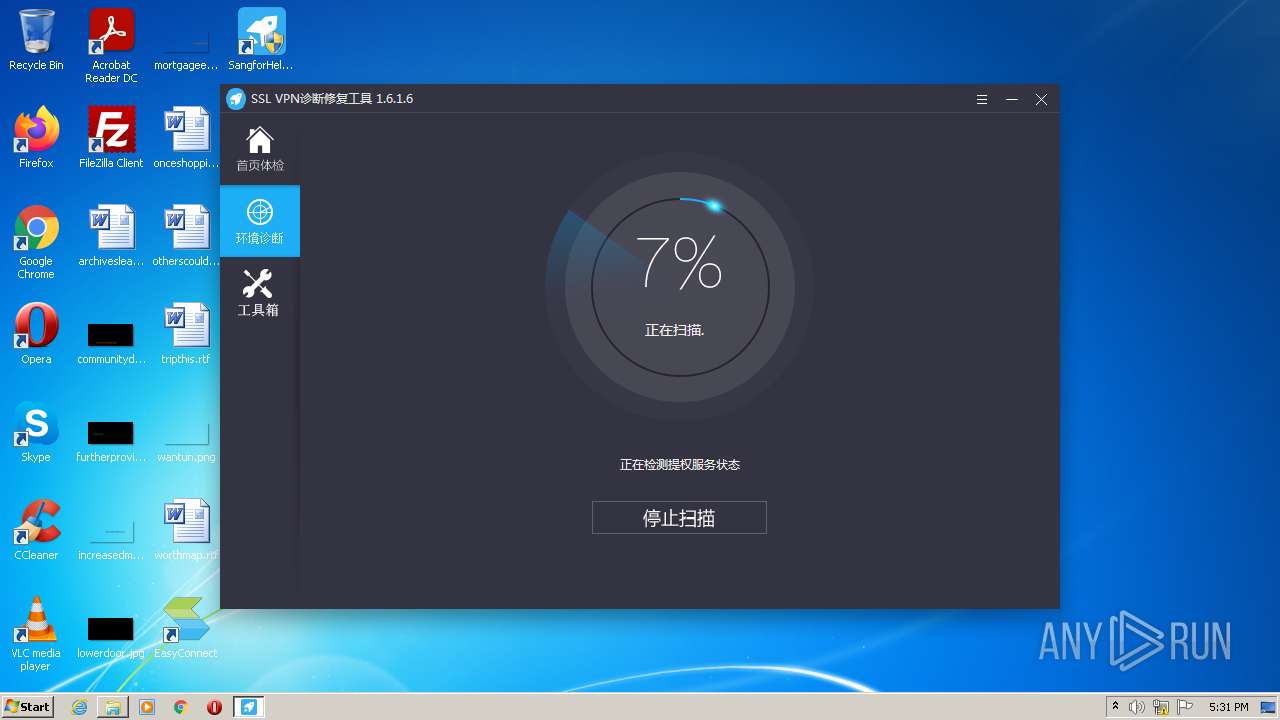This screenshot has width=1280, height=720.
Task: Select the furtherprovi file icon
Action: (x=111, y=439)
